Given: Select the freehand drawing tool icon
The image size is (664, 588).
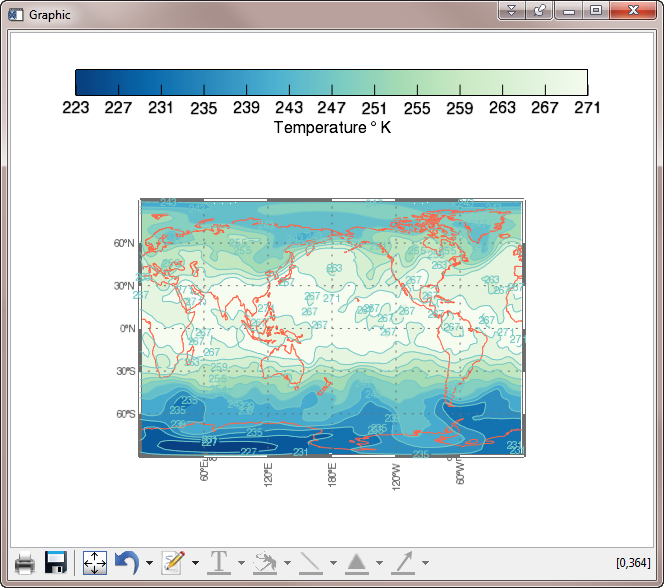Looking at the screenshot, I should pos(265,563).
